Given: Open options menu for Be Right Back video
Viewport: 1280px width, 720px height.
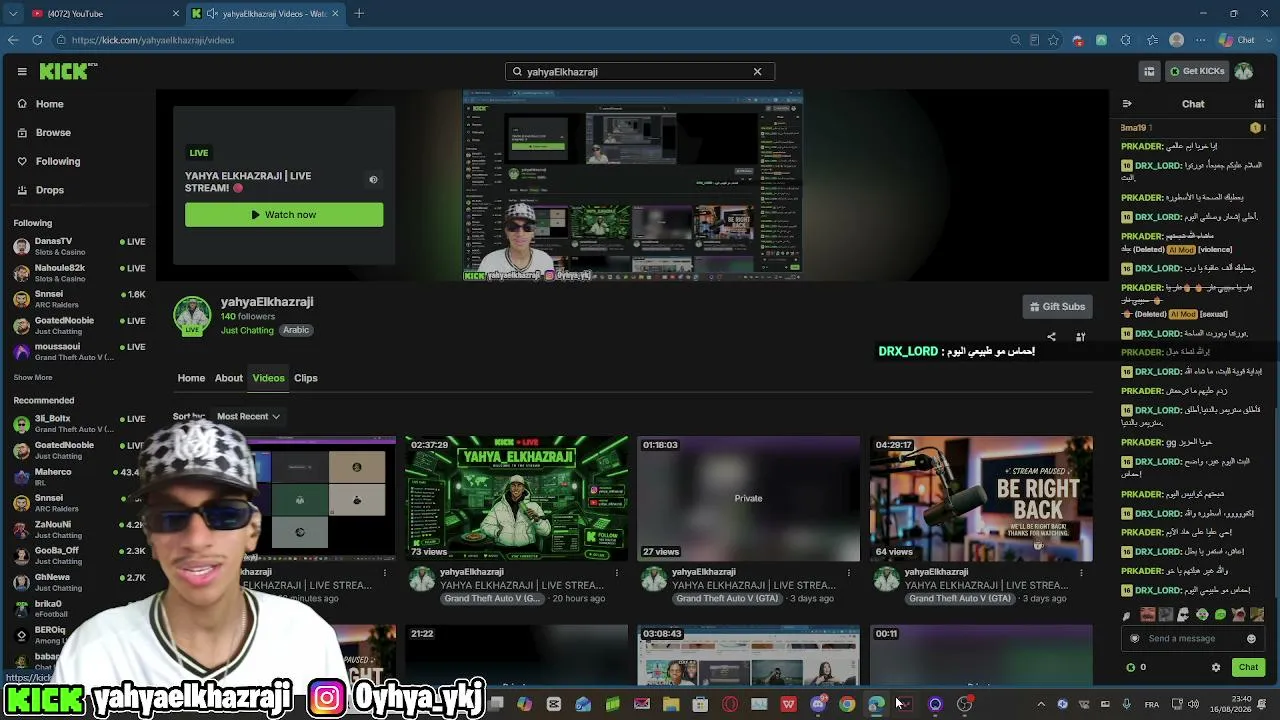Looking at the screenshot, I should (x=1081, y=573).
